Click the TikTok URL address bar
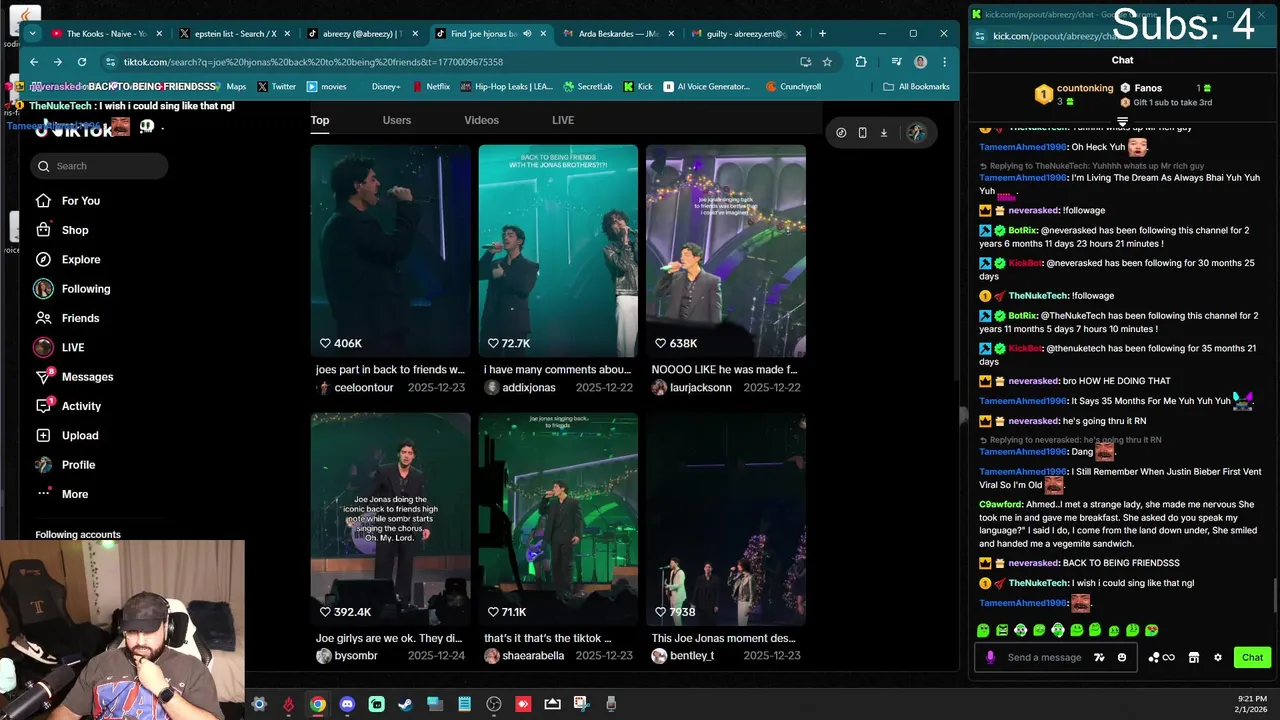Screen dimensions: 1280x720 tap(450, 62)
